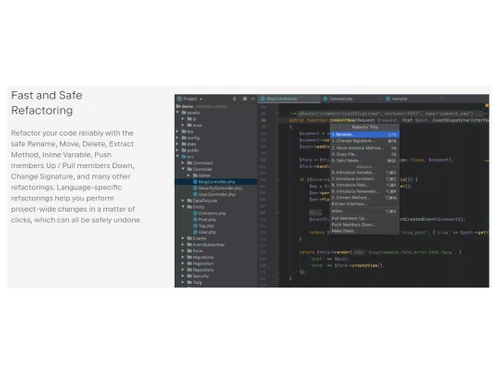
Task: Select the Pagination folder
Action: coord(203,264)
